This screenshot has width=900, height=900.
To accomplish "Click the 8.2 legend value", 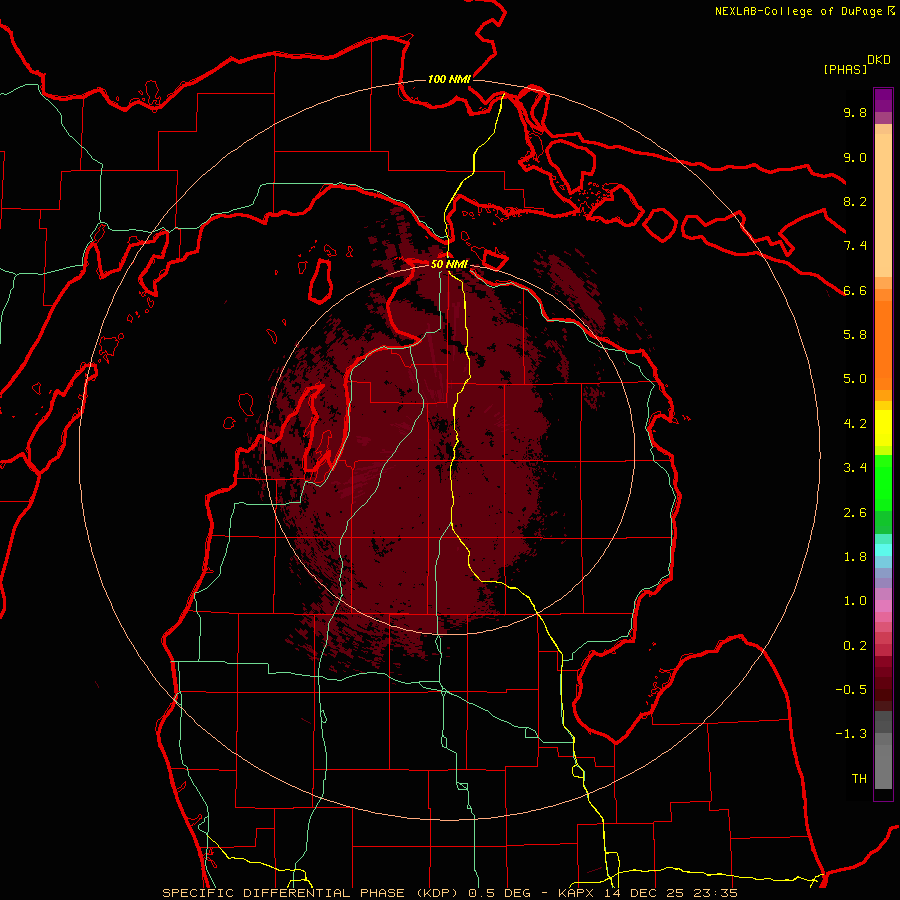I will coord(855,201).
